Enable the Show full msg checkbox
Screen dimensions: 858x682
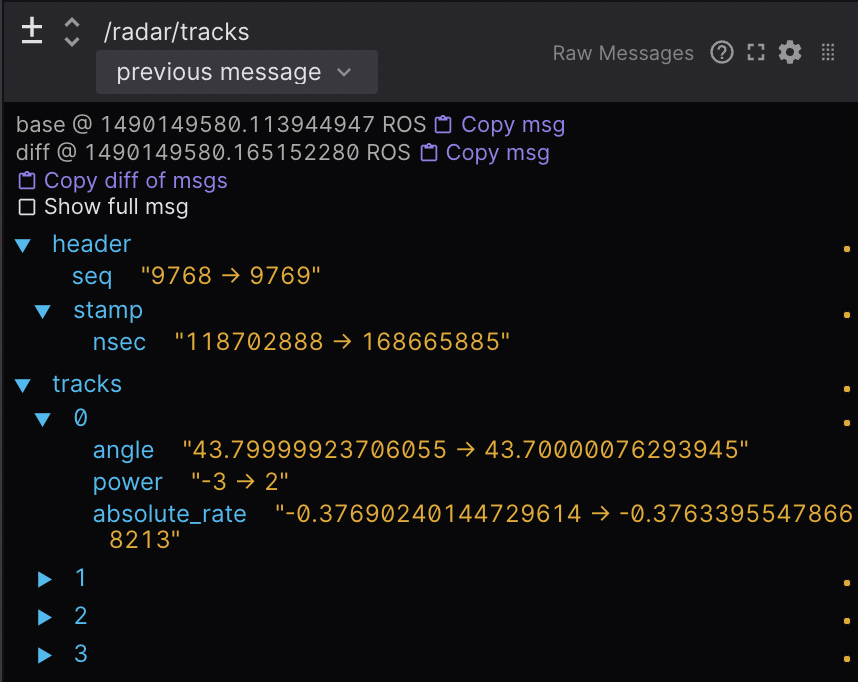[x=27, y=208]
